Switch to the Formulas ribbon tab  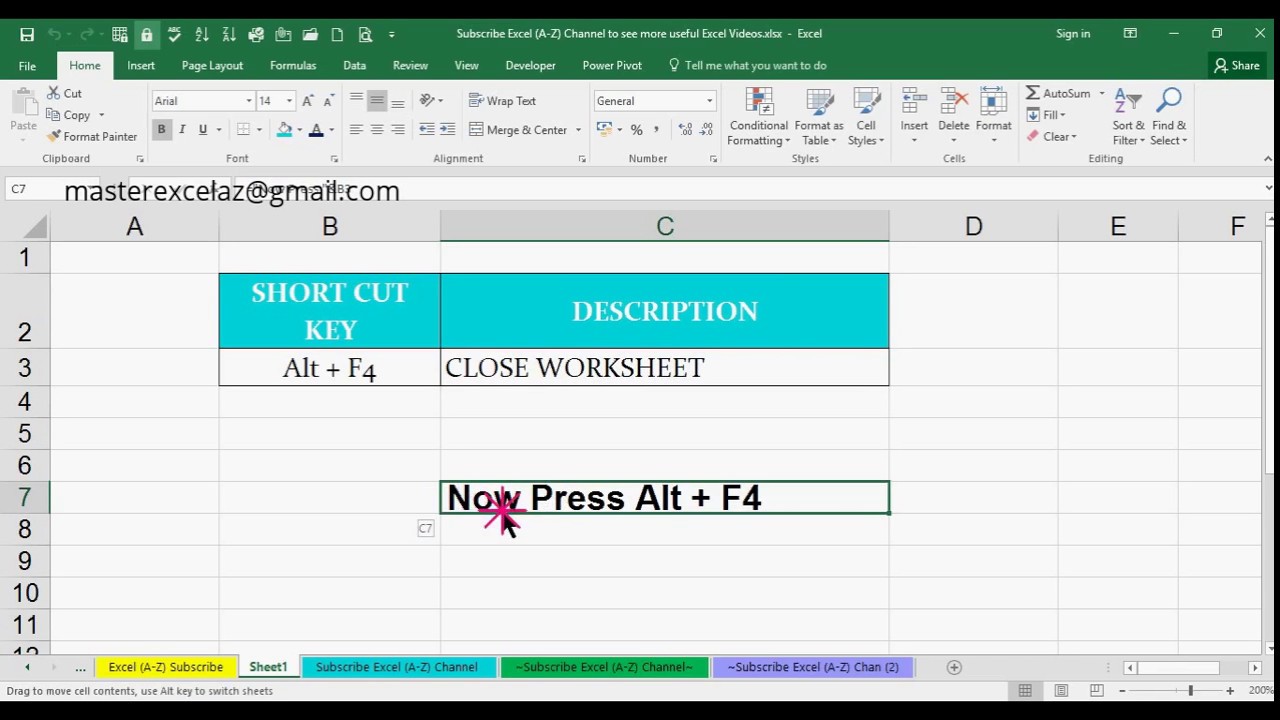293,65
